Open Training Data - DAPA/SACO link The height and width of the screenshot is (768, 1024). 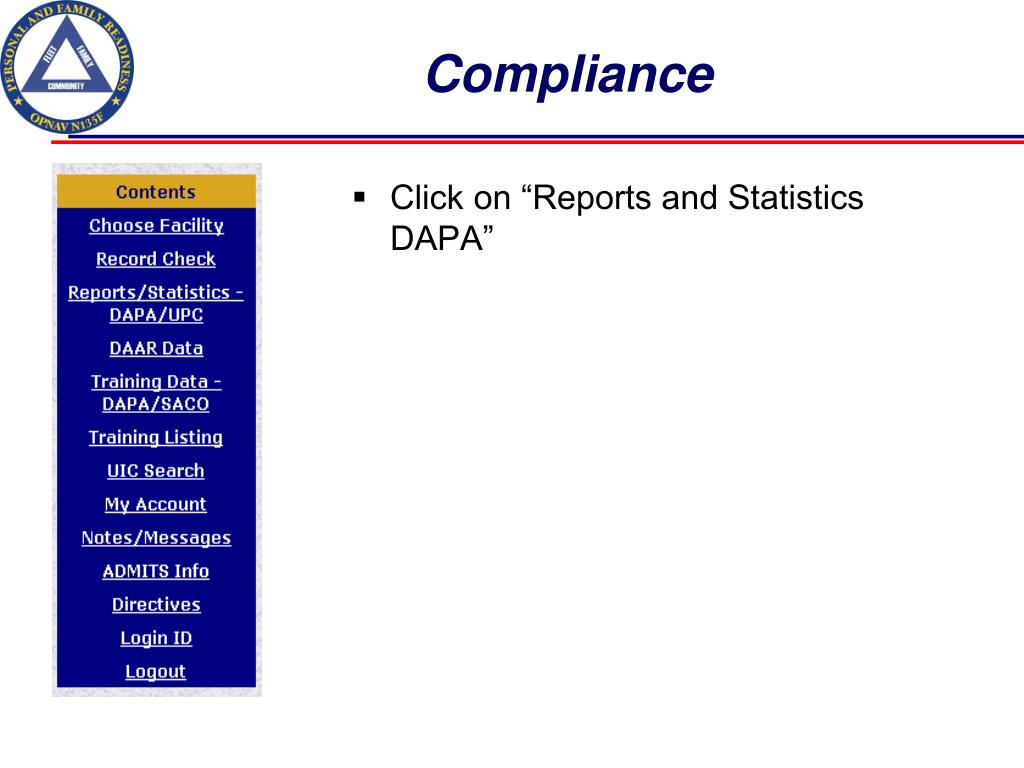click(156, 392)
